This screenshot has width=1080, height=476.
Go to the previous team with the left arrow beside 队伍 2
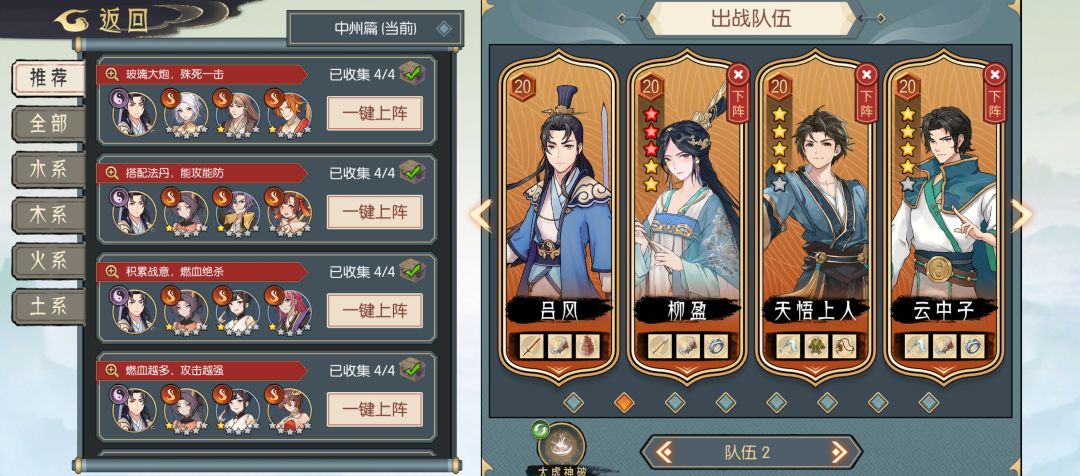pyautogui.click(x=664, y=453)
